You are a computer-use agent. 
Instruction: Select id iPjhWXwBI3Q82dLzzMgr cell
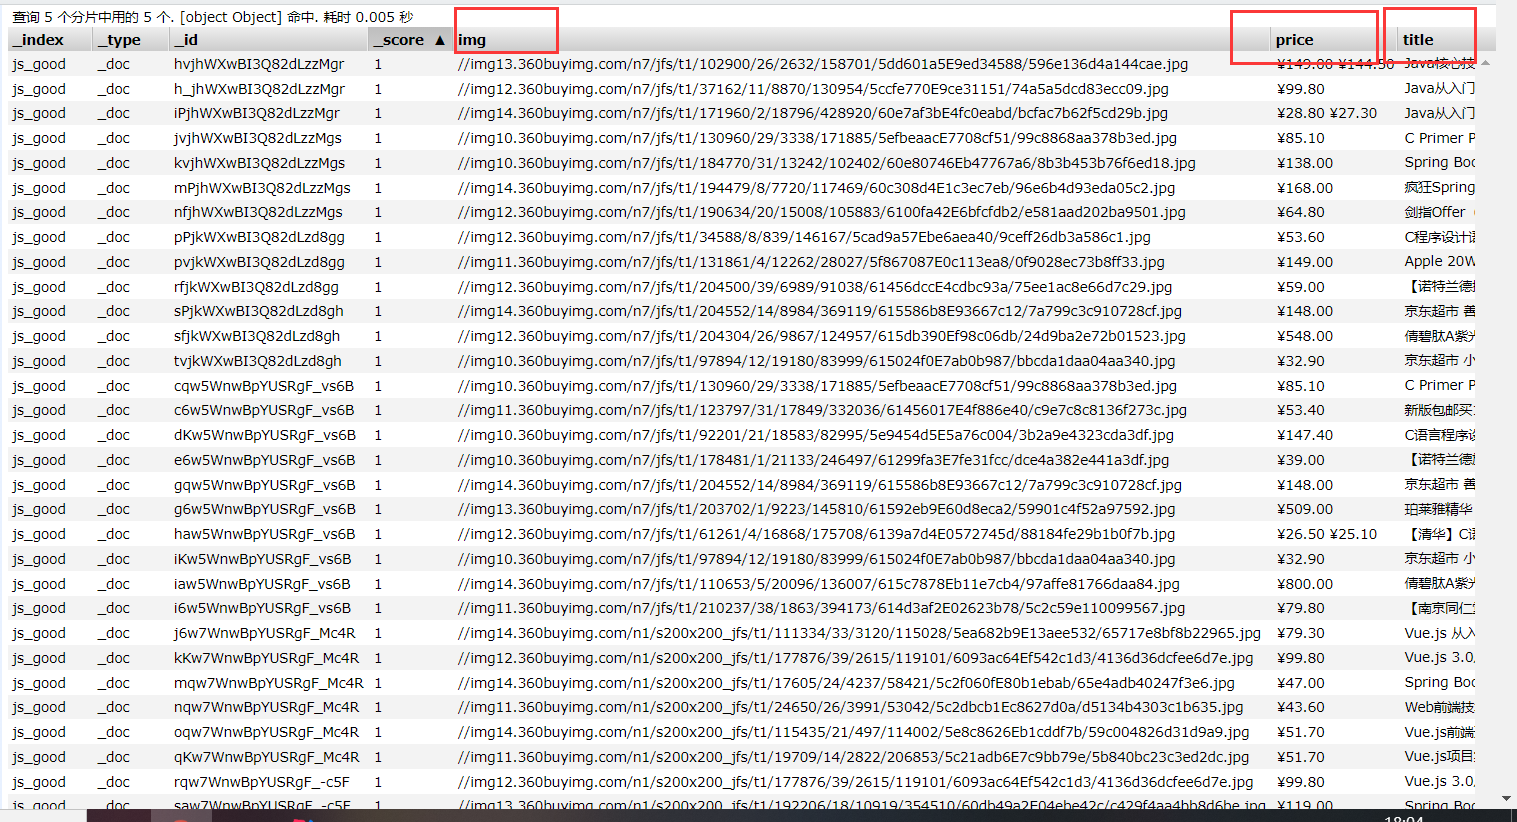pyautogui.click(x=257, y=113)
